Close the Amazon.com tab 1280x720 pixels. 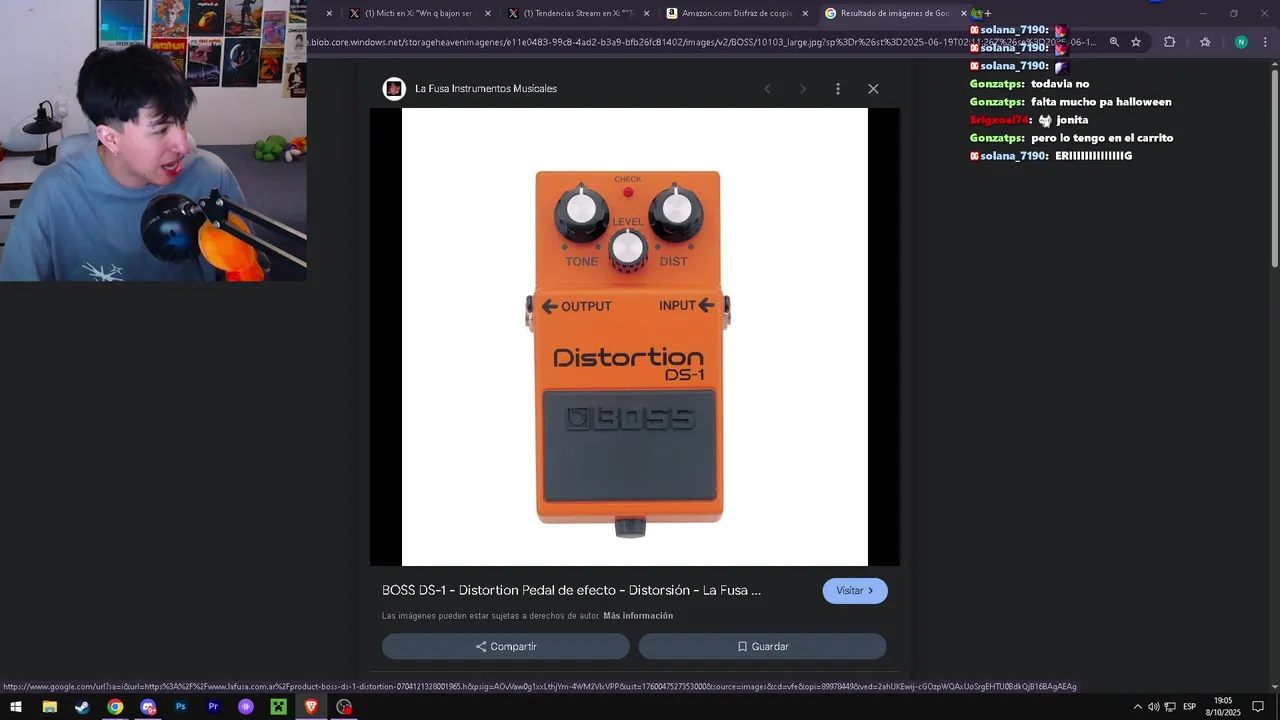pos(805,14)
